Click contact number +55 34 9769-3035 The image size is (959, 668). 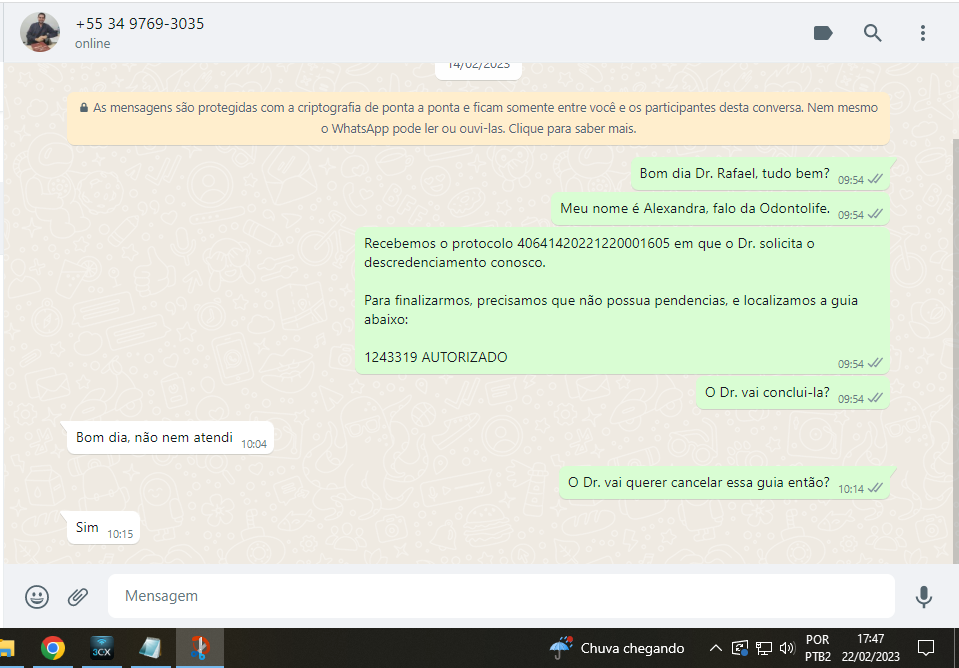(139, 23)
